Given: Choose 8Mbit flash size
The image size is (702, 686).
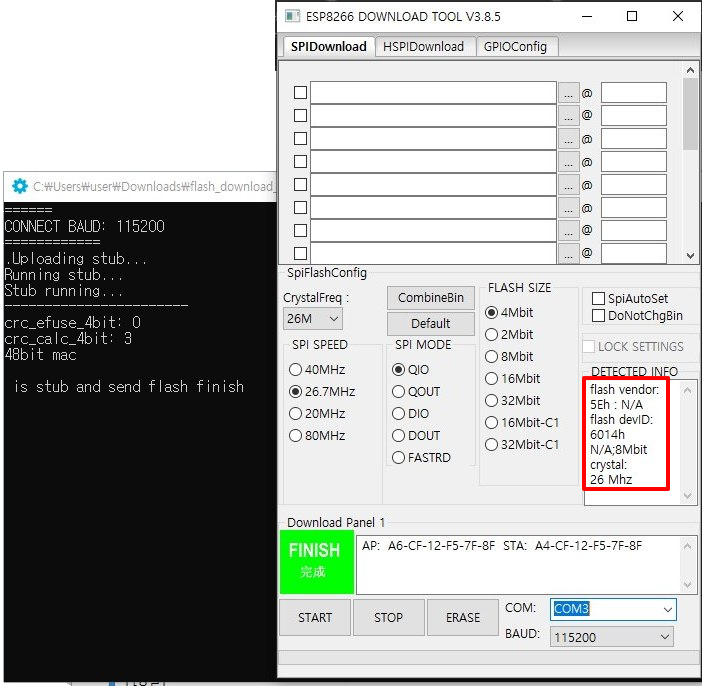Looking at the screenshot, I should point(509,356).
